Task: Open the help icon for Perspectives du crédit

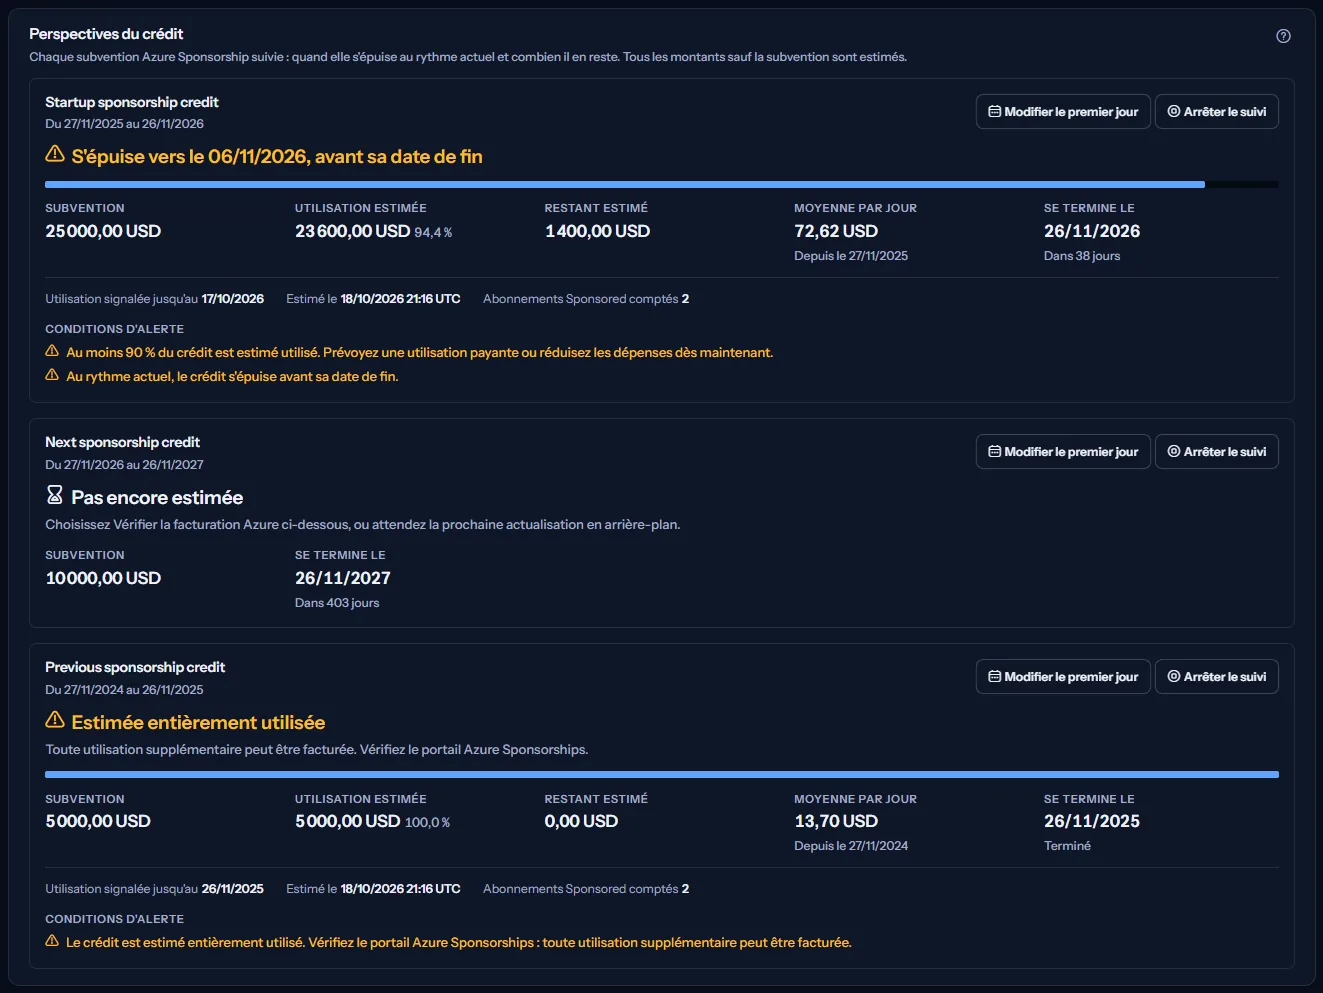Action: tap(1283, 36)
